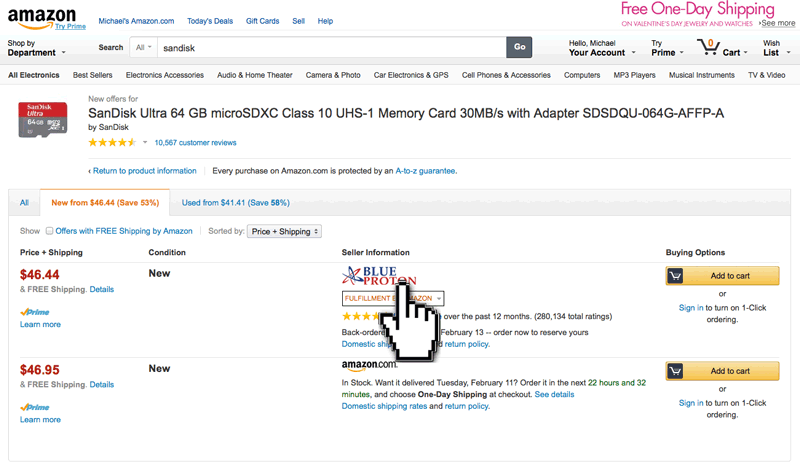This screenshot has width=800, height=465.
Task: Expand the Shop by Department menu
Action: click(x=36, y=48)
